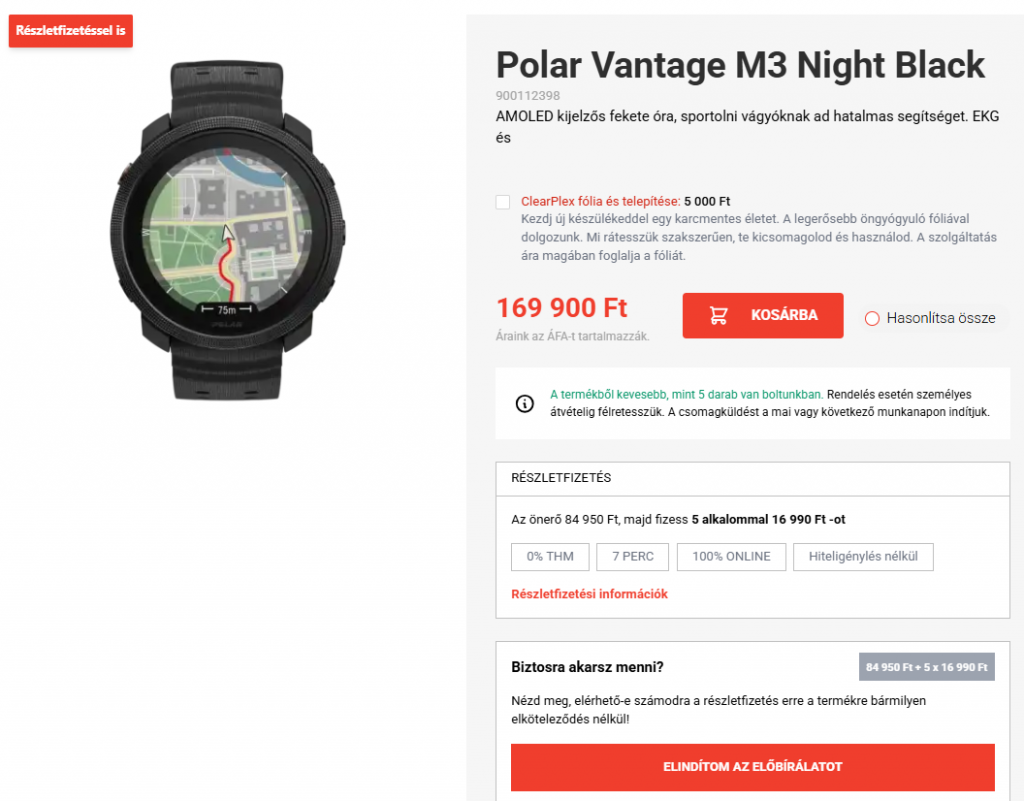Click the 100% ONLINE tag
This screenshot has width=1024, height=801.
point(731,557)
